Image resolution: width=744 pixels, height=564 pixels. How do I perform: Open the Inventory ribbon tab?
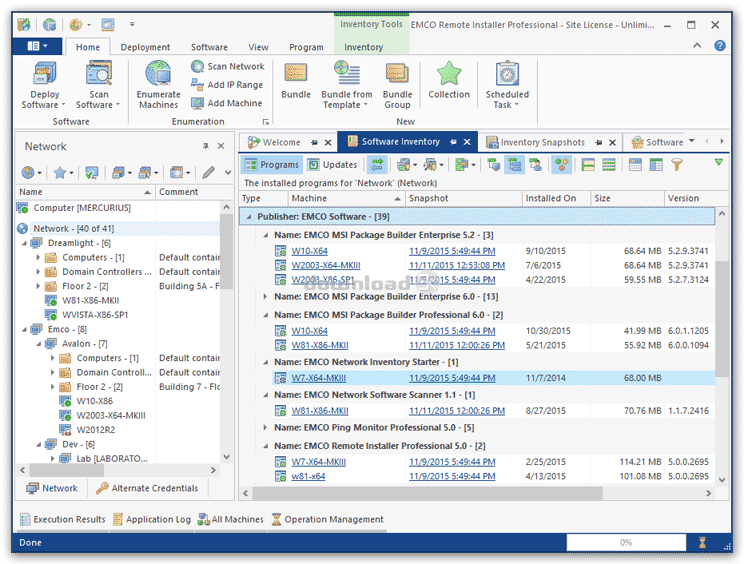click(x=363, y=47)
